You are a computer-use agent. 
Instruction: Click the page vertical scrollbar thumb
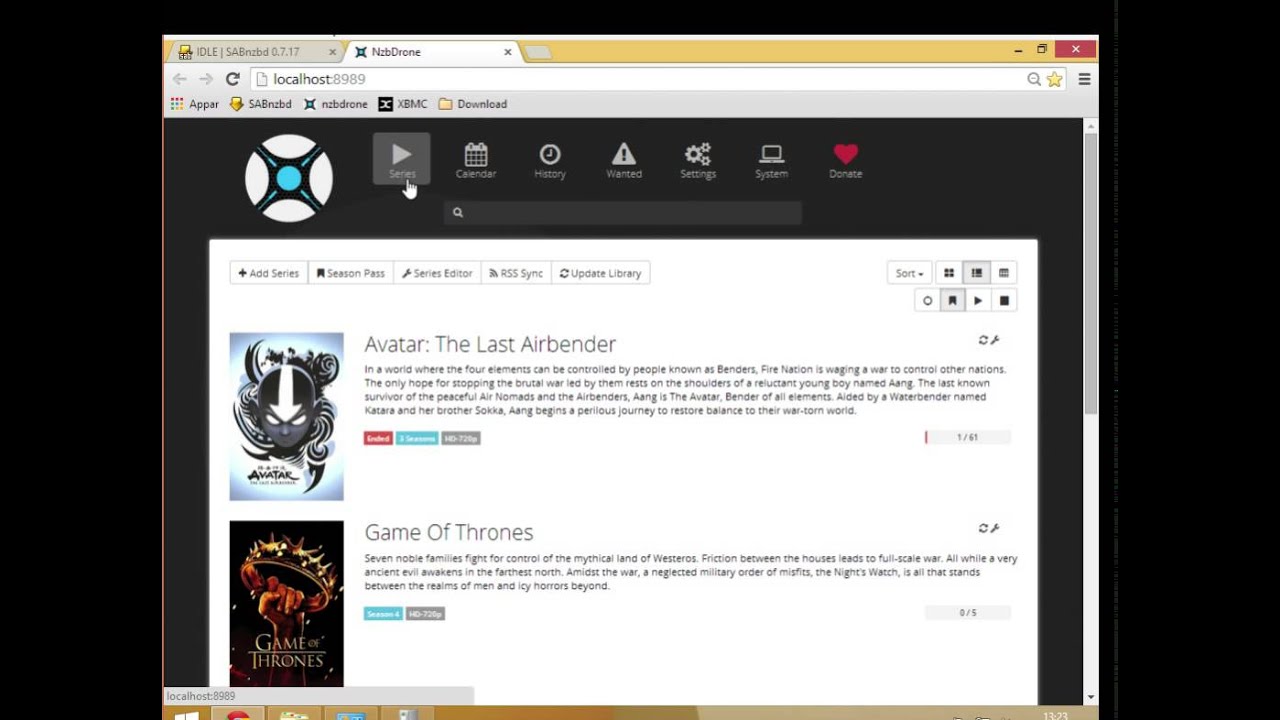(x=1090, y=272)
